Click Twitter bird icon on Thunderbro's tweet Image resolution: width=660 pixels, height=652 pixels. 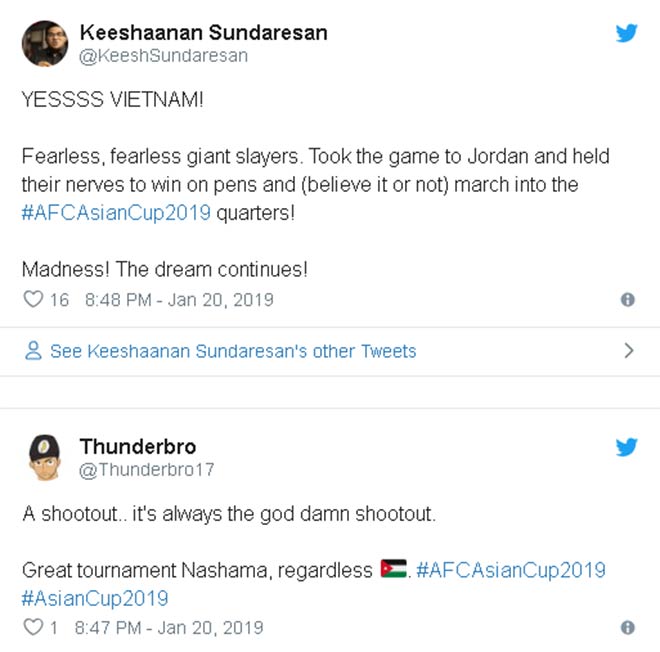pyautogui.click(x=627, y=447)
